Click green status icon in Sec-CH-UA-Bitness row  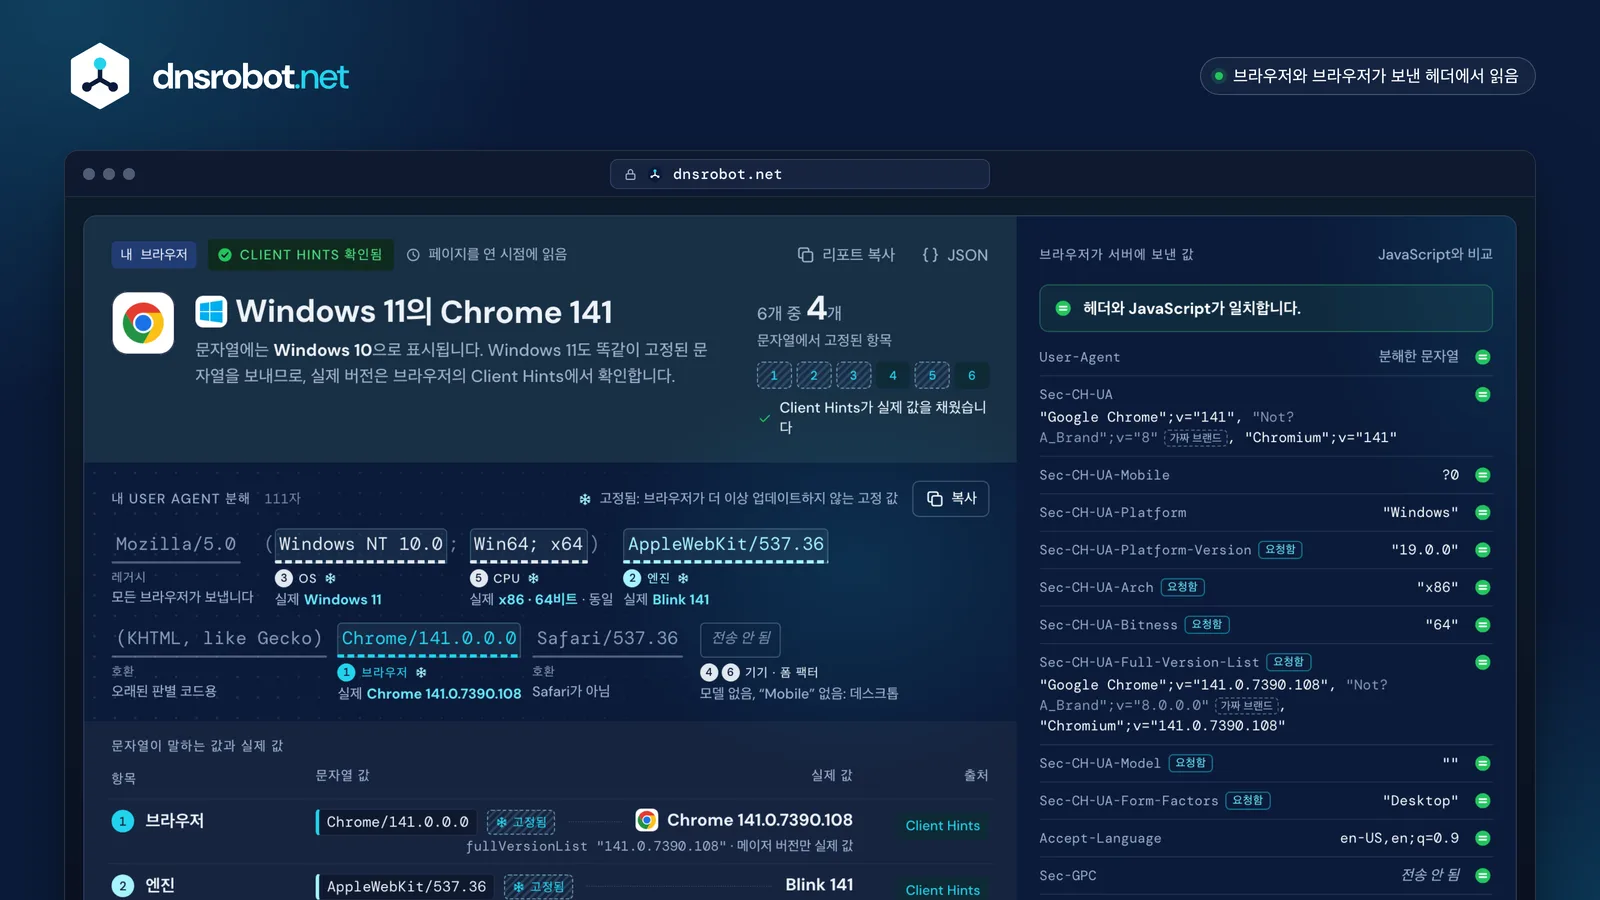pyautogui.click(x=1483, y=625)
